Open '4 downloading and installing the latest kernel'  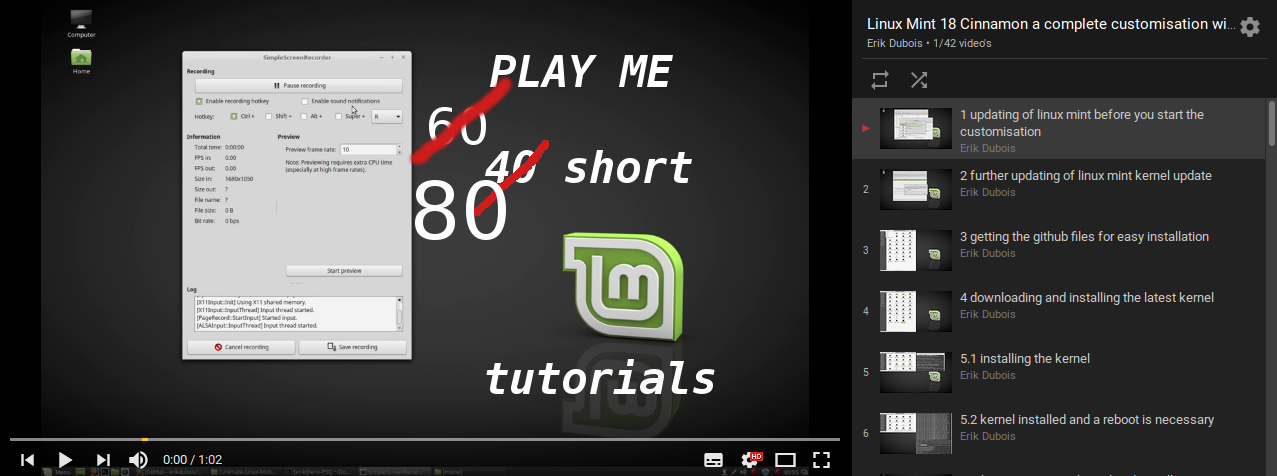[1087, 298]
